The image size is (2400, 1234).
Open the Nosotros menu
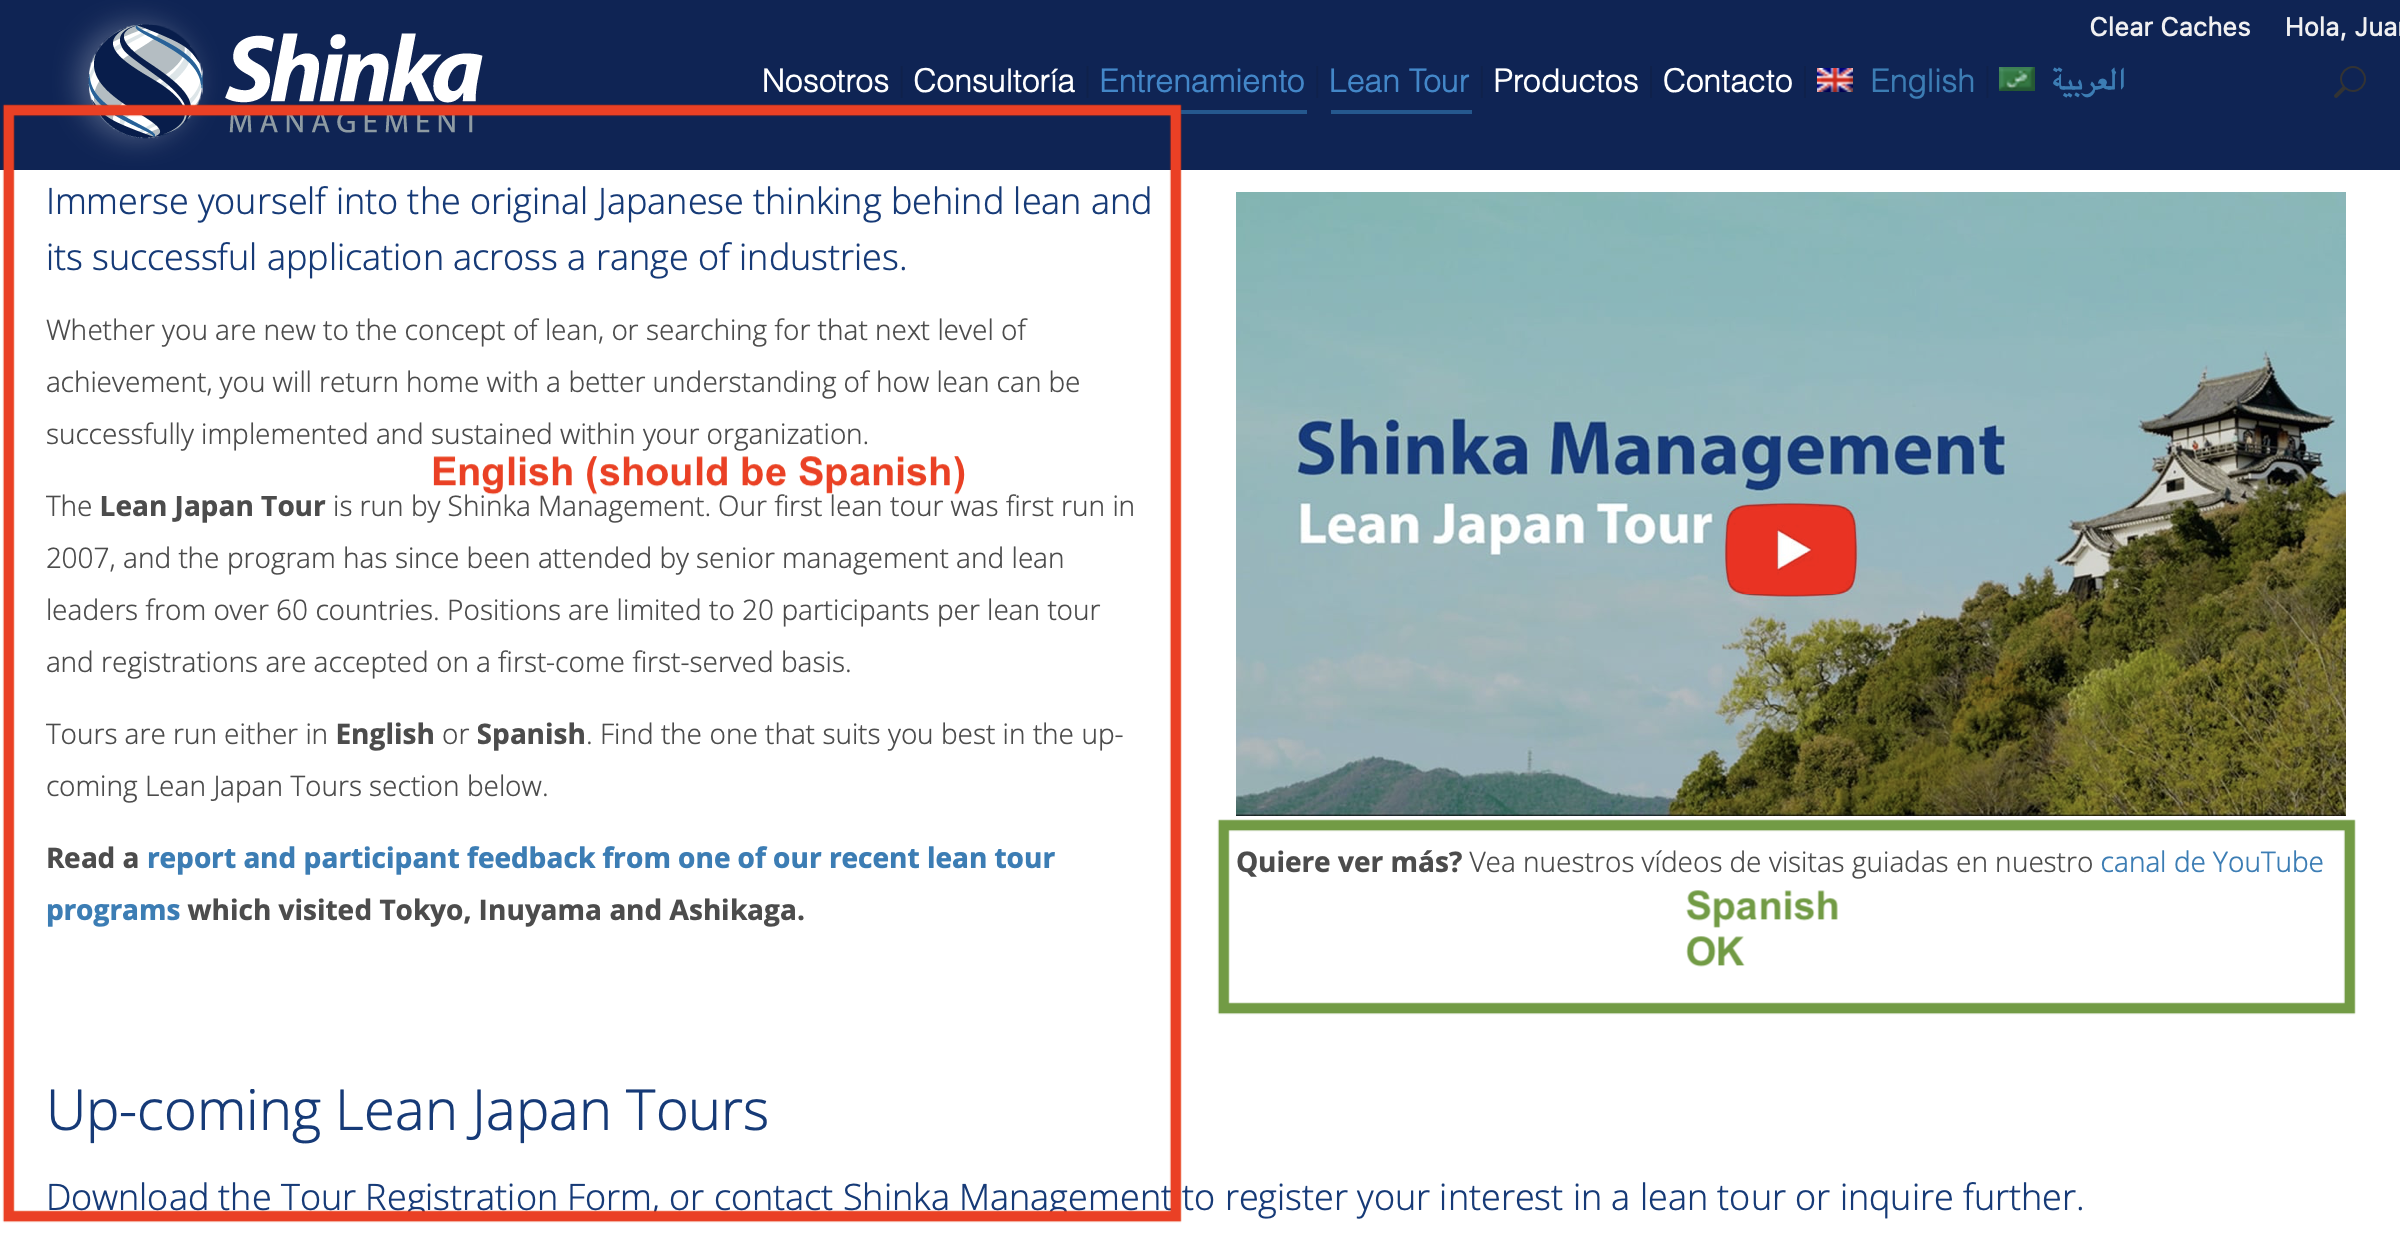click(825, 81)
